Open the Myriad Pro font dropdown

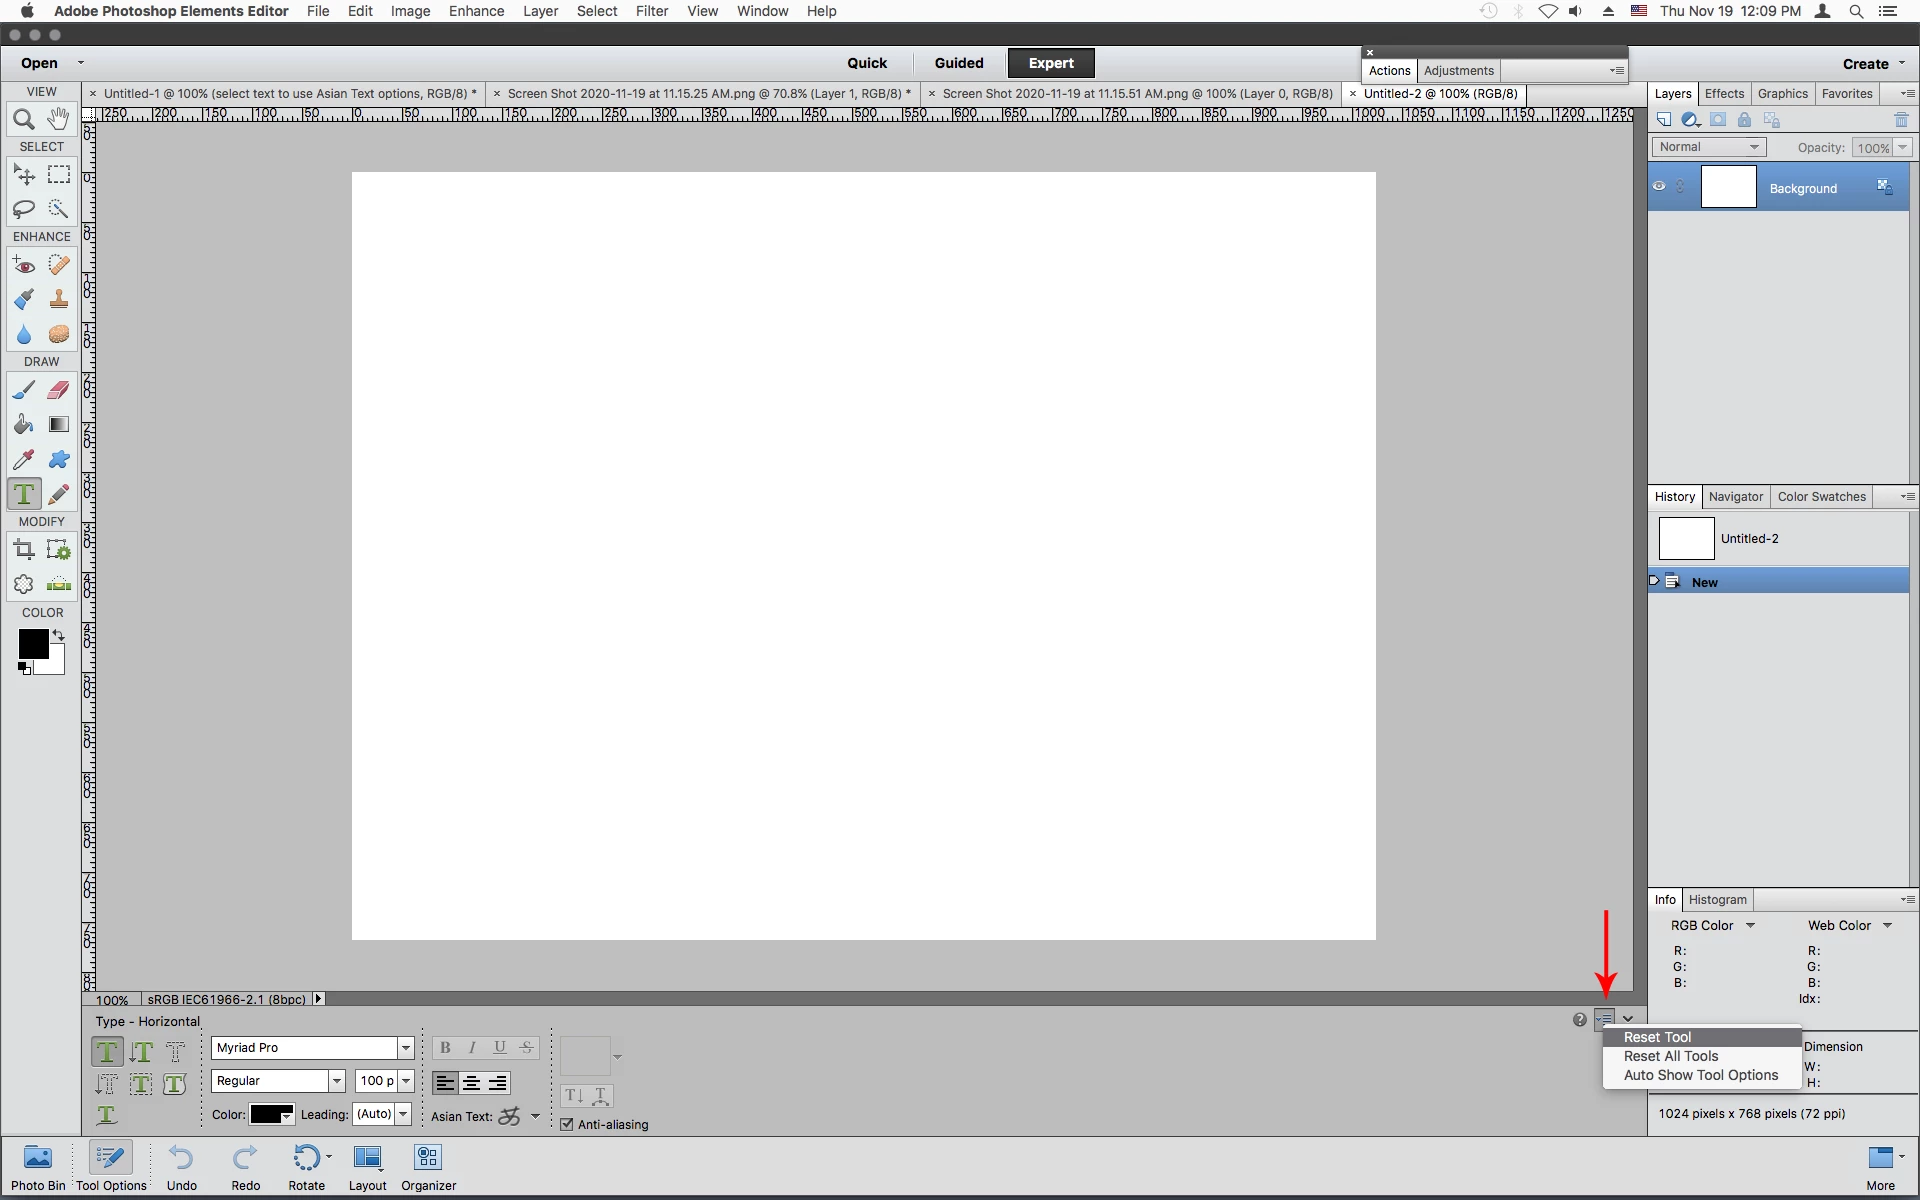click(406, 1048)
